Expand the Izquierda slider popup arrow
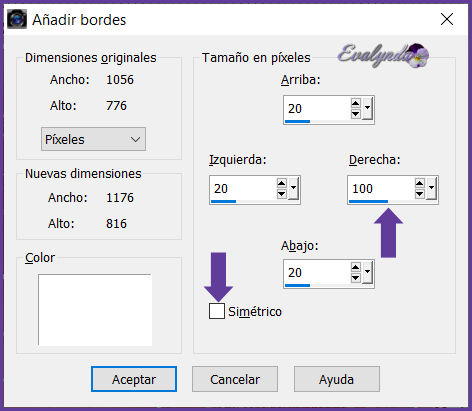The height and width of the screenshot is (411, 472). pos(293,188)
